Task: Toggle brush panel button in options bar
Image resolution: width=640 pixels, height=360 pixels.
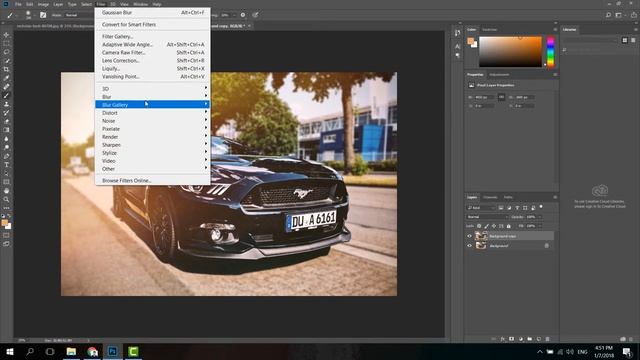Action: pyautogui.click(x=43, y=15)
